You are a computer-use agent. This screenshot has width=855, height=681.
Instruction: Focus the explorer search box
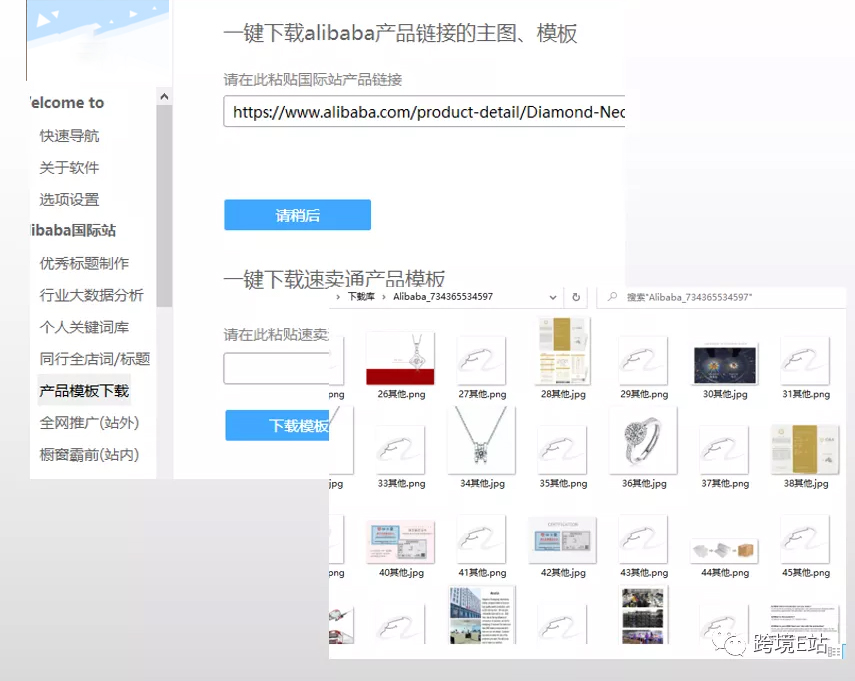coord(720,297)
